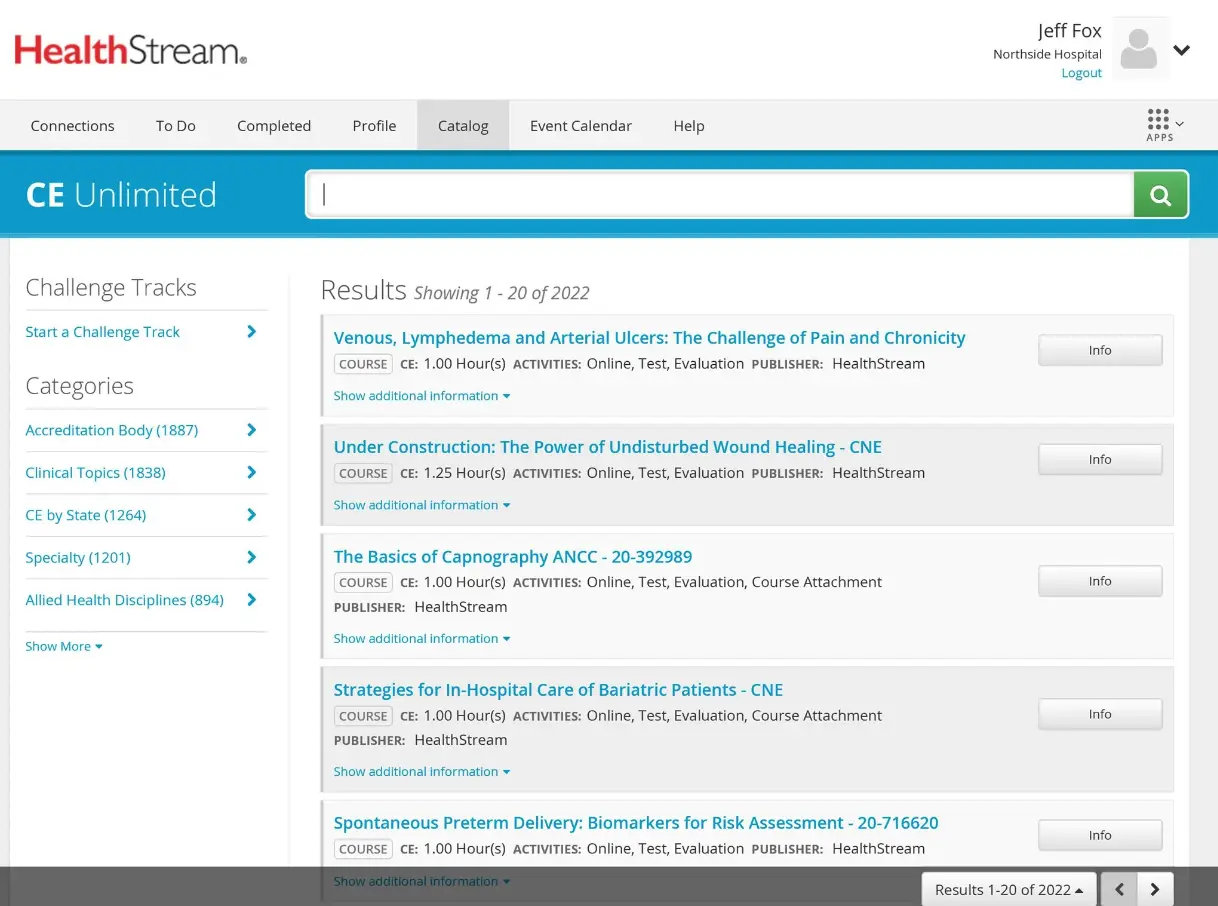Expand Show More categories
This screenshot has height=906, width=1218.
click(x=63, y=646)
